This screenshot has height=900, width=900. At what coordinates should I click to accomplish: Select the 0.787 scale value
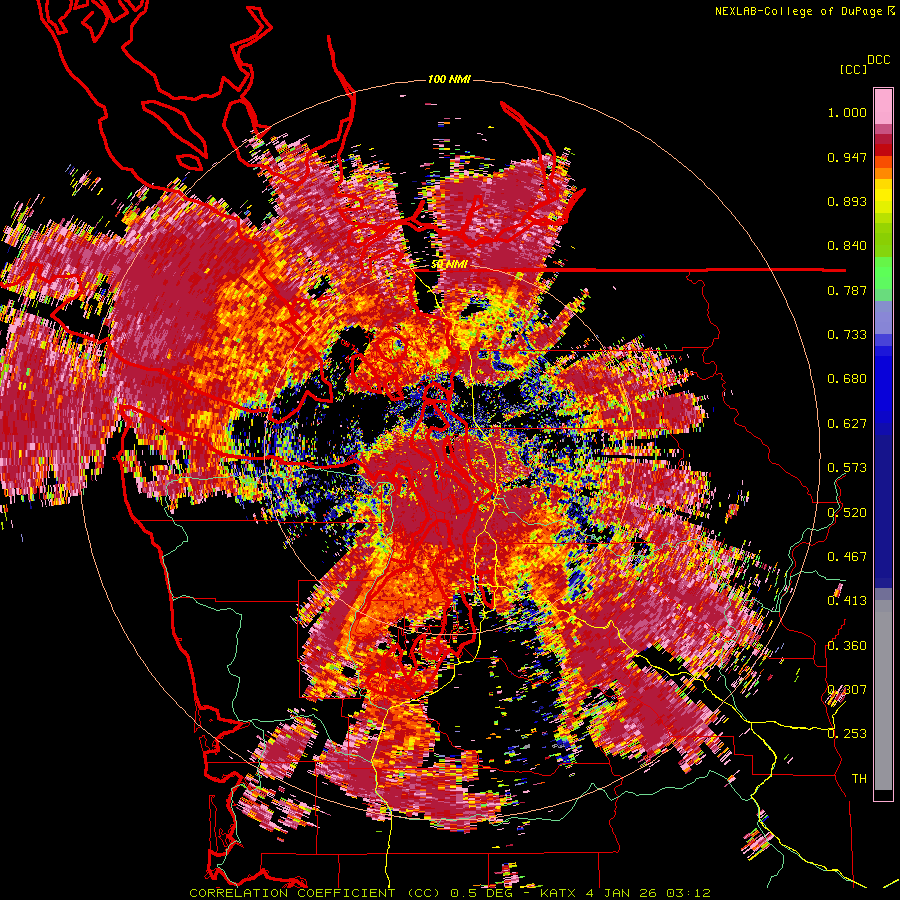tap(847, 290)
